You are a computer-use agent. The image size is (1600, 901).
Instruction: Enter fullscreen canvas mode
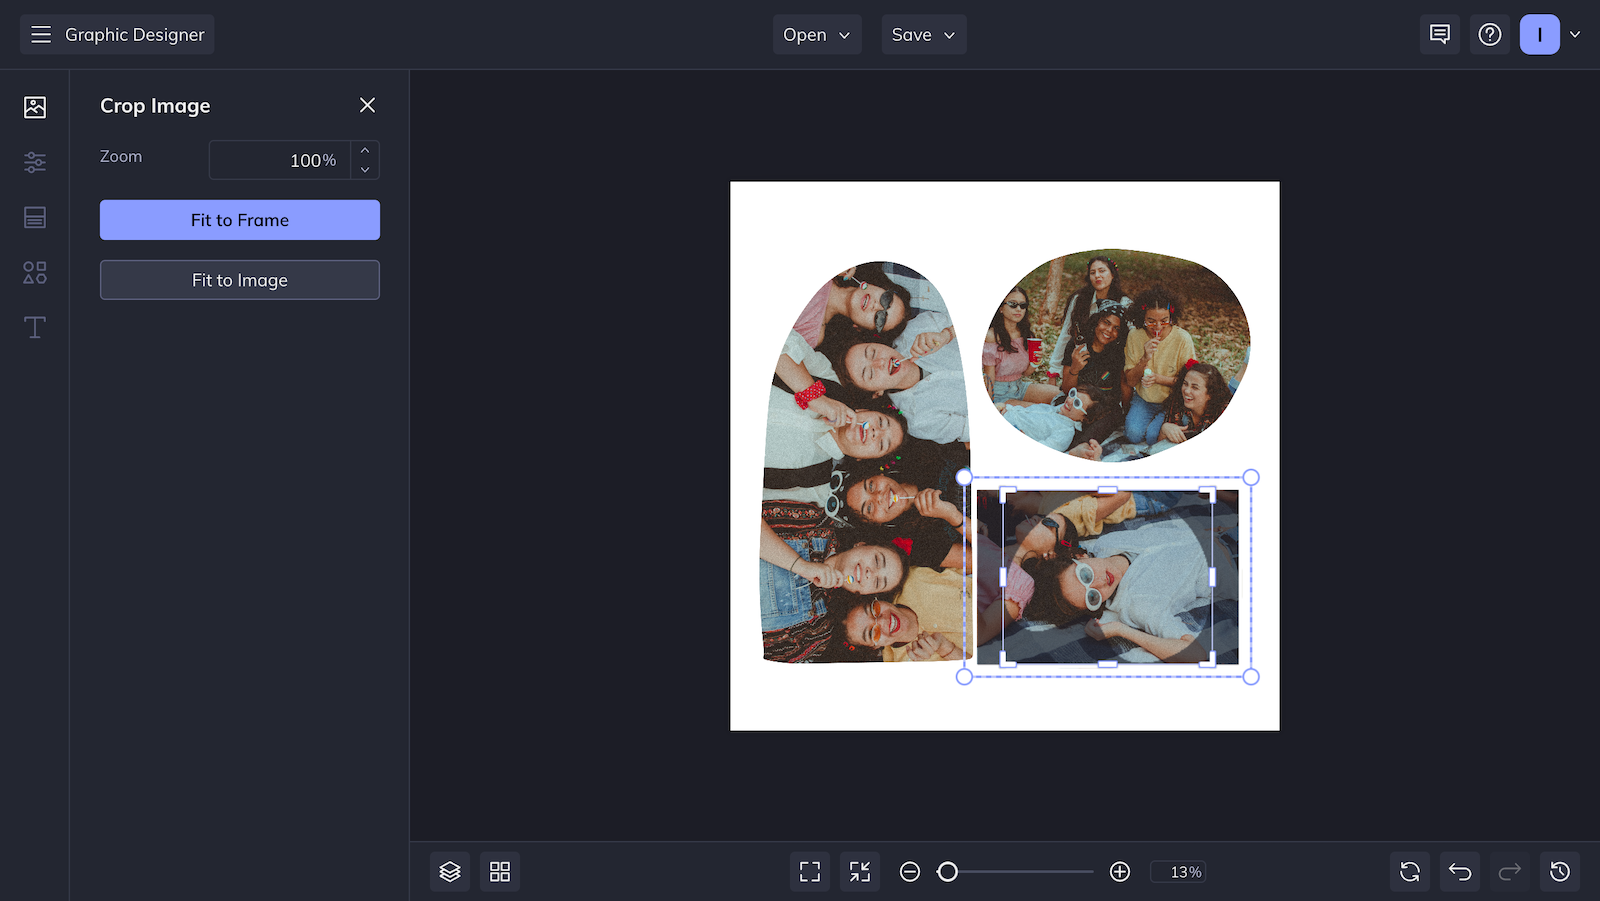pyautogui.click(x=809, y=871)
